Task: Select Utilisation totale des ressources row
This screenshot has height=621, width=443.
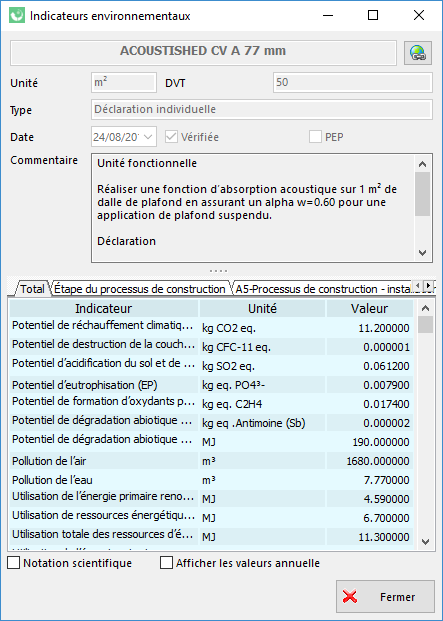Action: point(211,536)
